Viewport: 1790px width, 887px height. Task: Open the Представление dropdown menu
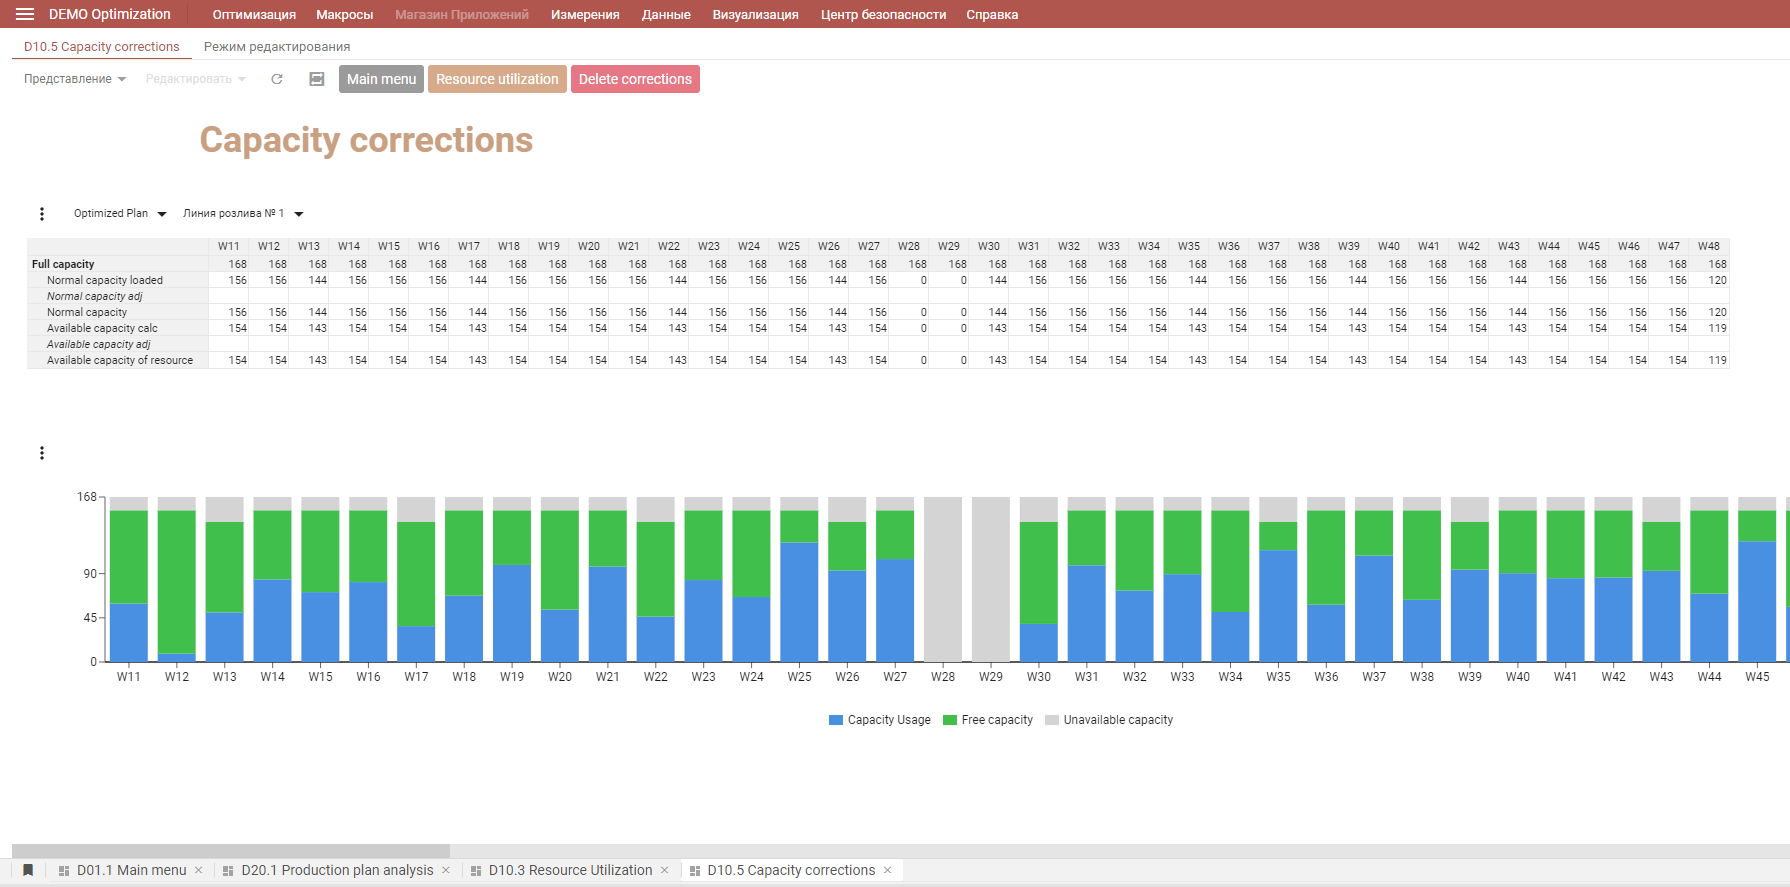pos(75,79)
